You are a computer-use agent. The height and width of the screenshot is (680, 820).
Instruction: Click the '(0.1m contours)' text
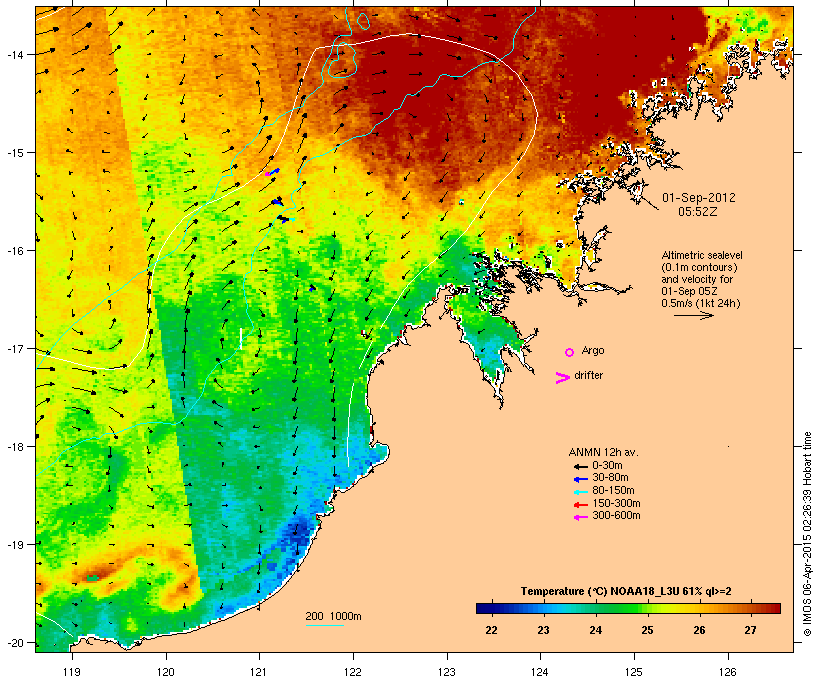(x=699, y=267)
